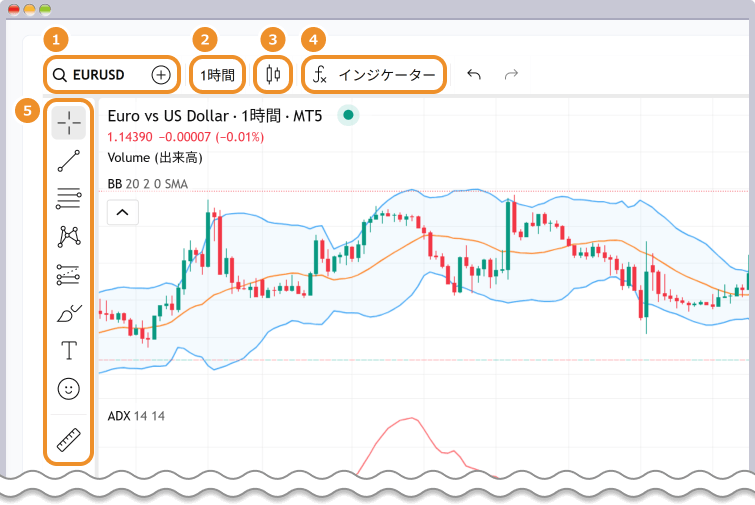This screenshot has height=505, width=755.
Task: Select the Fibonacci retracement tool
Action: [x=69, y=198]
